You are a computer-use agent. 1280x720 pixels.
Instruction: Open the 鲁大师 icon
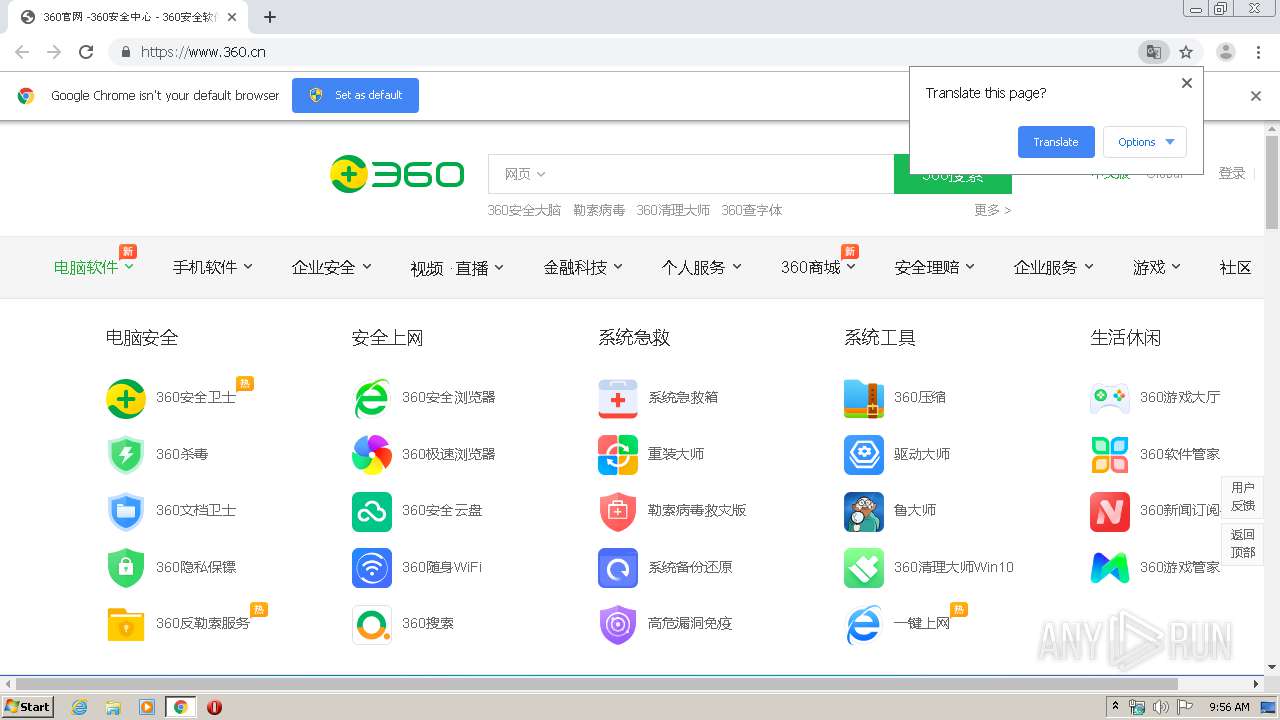pos(864,511)
